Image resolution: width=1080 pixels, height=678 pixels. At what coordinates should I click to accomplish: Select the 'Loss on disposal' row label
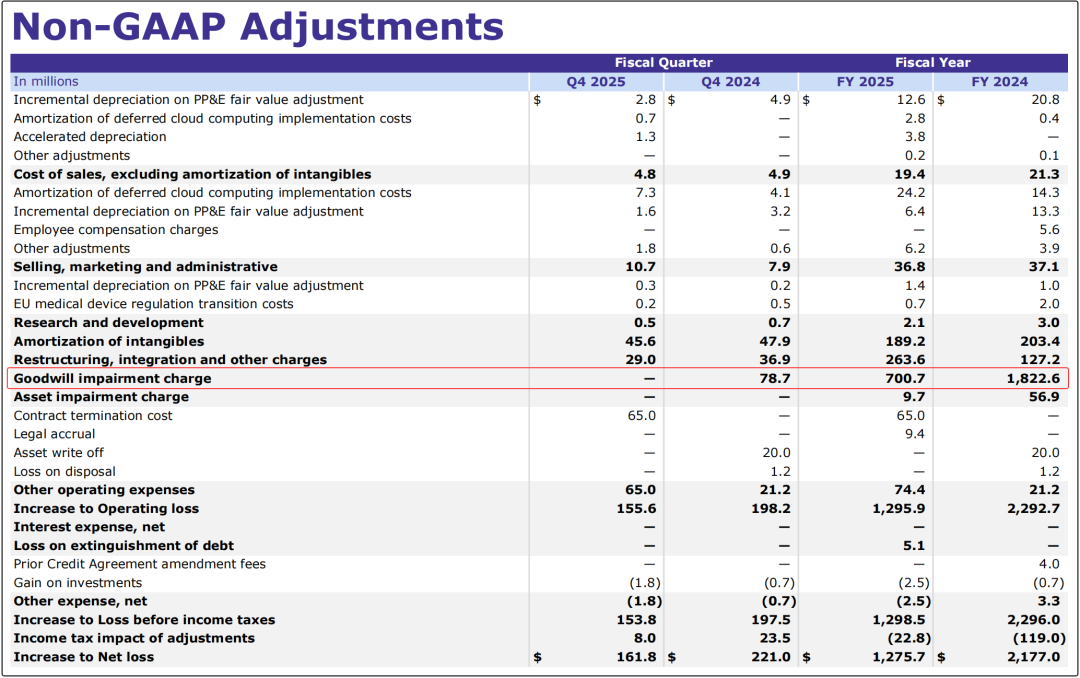65,471
